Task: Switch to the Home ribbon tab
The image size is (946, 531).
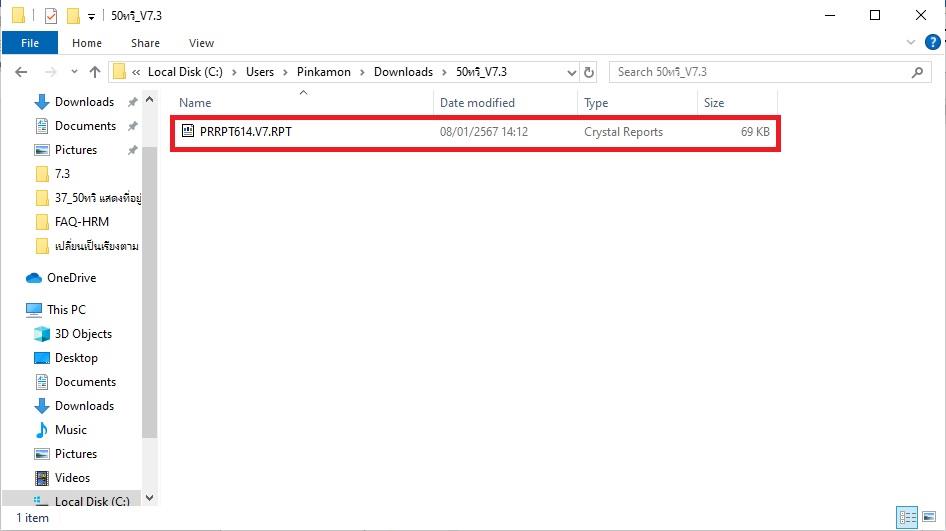Action: 87,43
